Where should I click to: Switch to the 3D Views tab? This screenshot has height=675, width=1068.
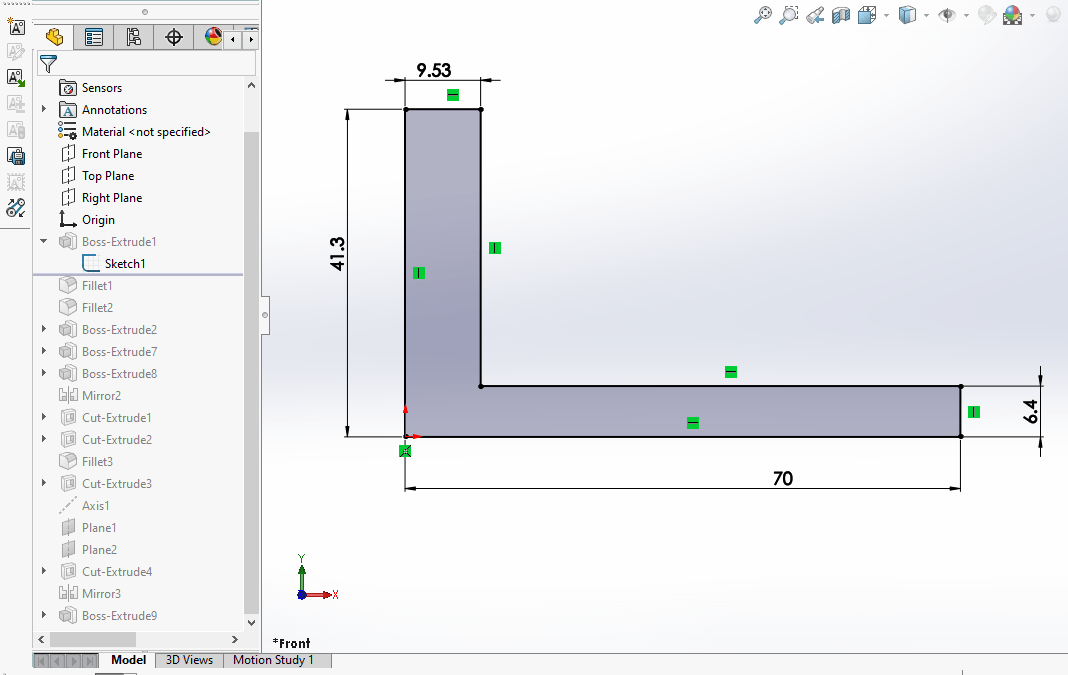tap(189, 660)
